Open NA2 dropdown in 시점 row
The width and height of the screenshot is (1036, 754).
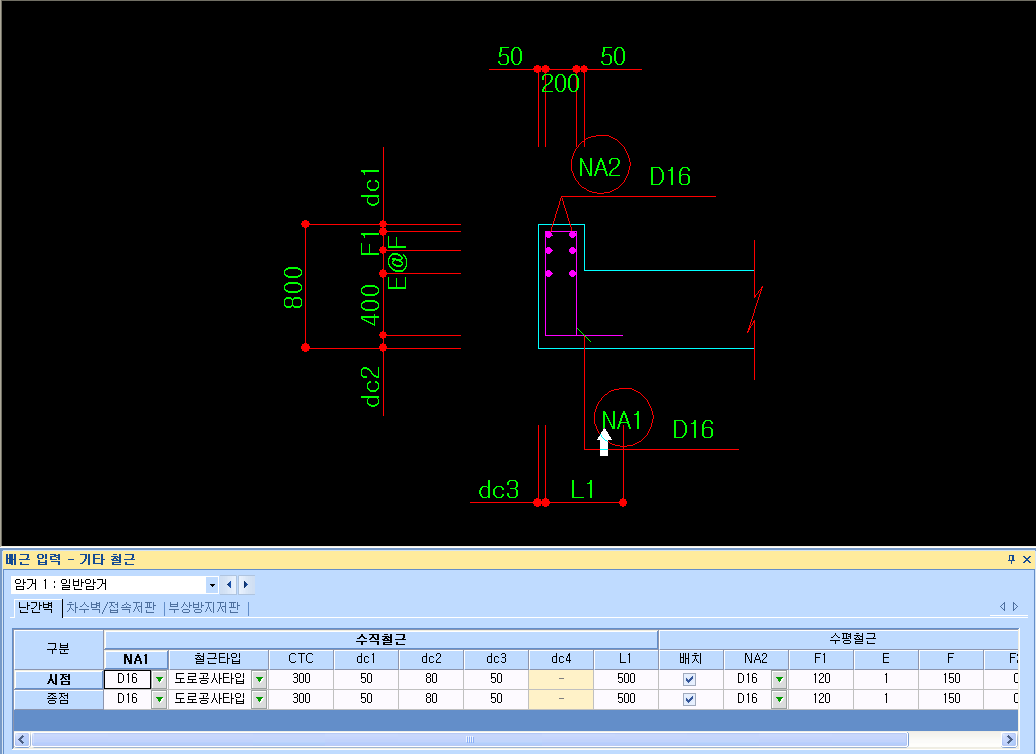pyautogui.click(x=779, y=679)
